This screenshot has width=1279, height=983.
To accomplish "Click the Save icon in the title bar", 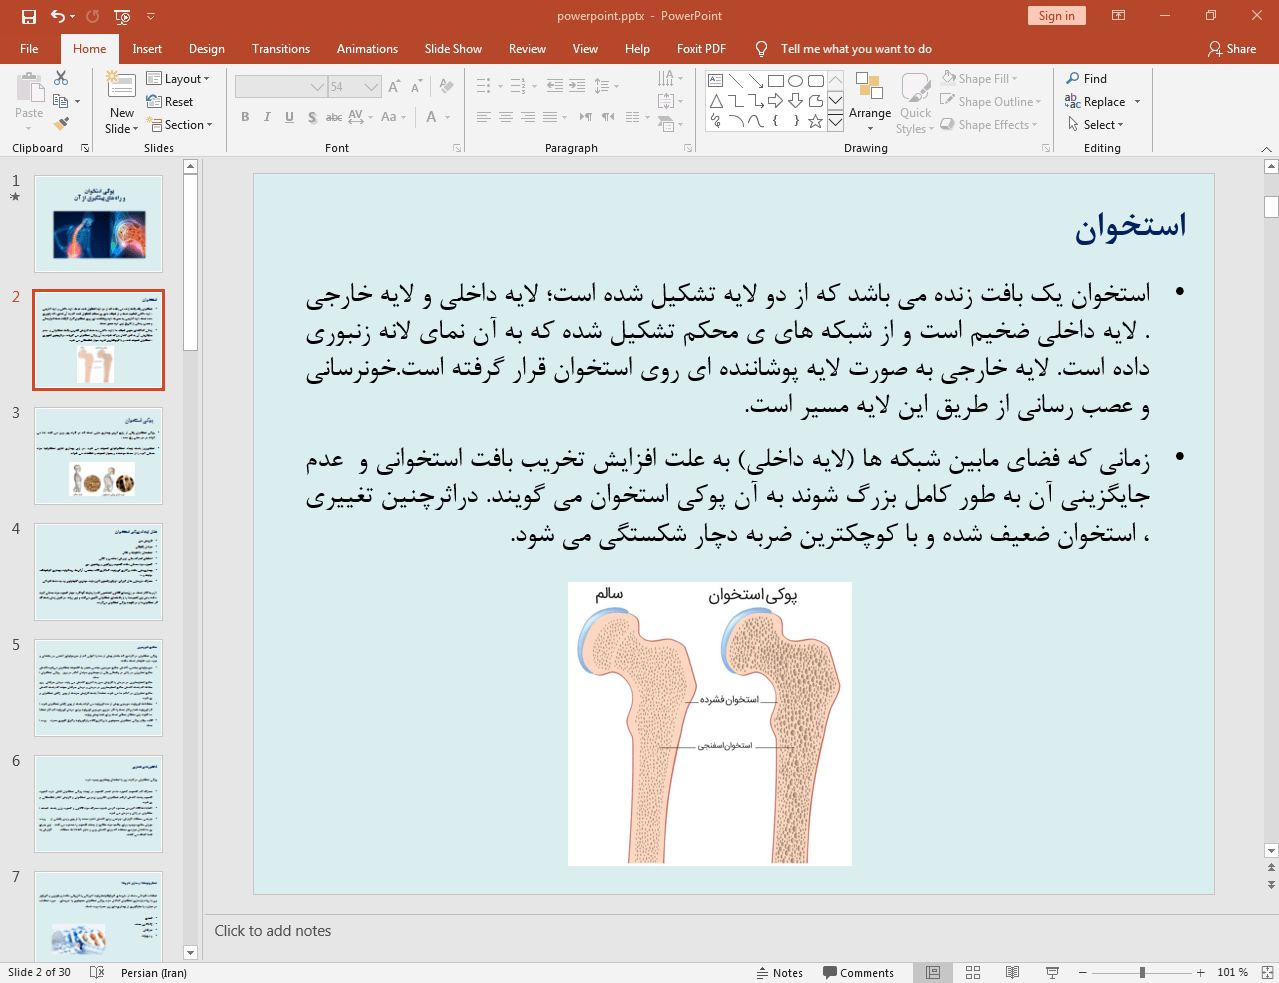I will coord(28,16).
